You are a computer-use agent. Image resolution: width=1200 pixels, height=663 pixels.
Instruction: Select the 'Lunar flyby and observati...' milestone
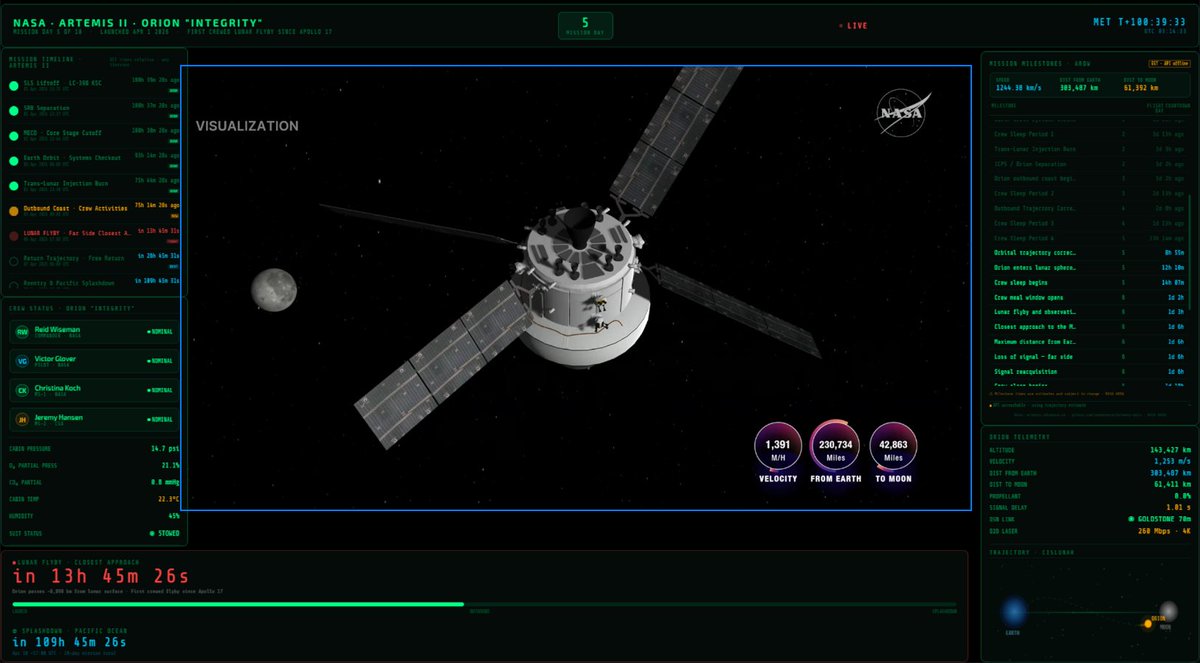click(x=1087, y=313)
